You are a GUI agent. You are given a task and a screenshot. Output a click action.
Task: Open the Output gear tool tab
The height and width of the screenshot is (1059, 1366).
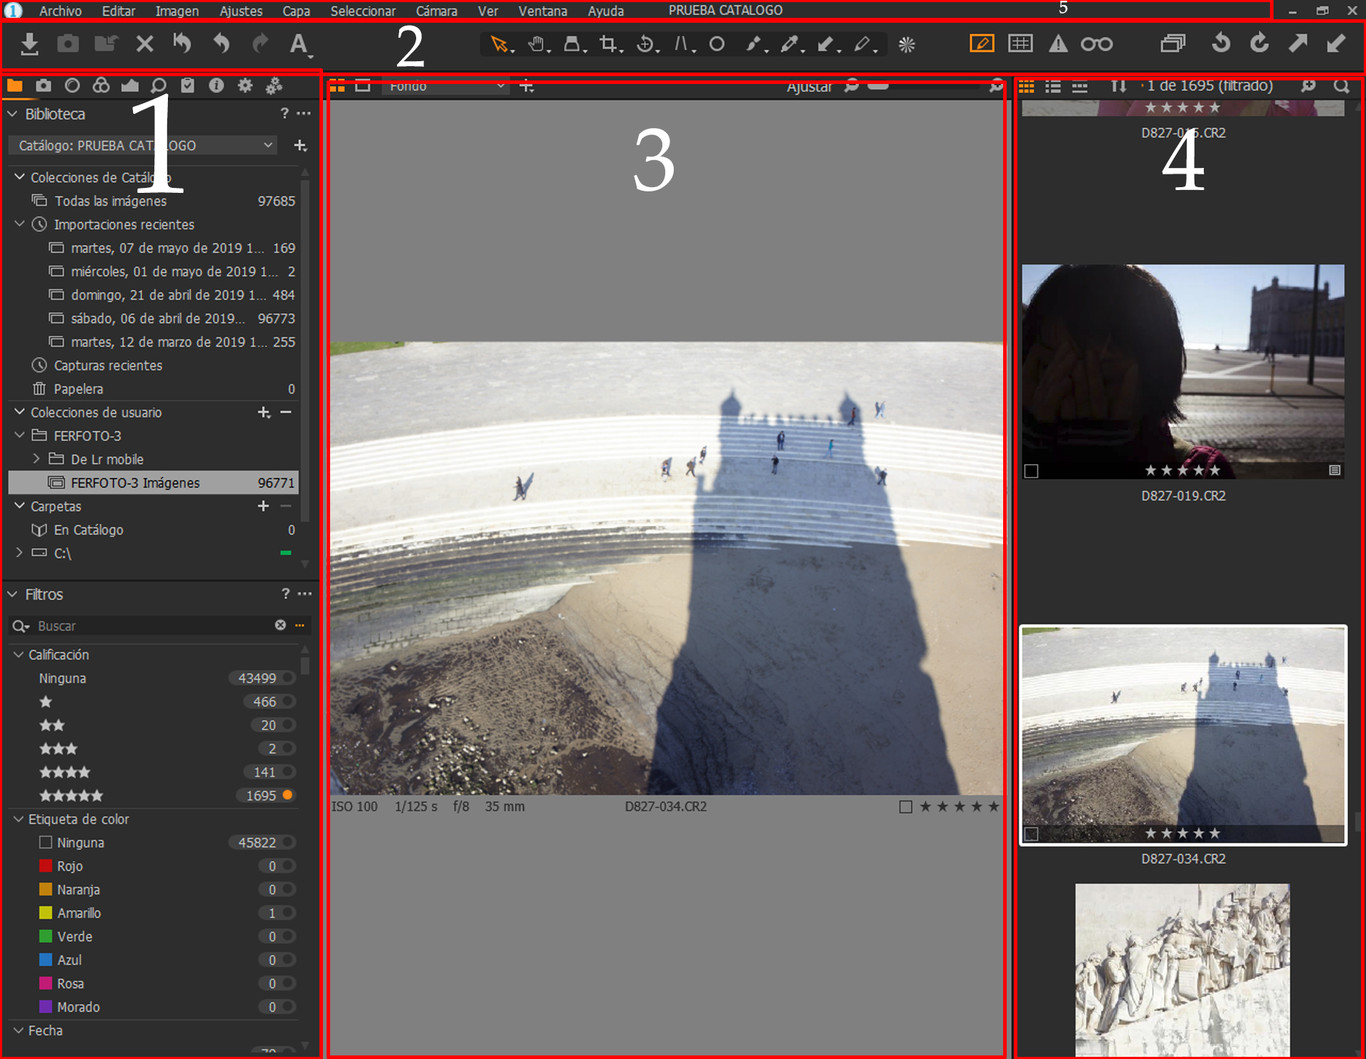(245, 86)
